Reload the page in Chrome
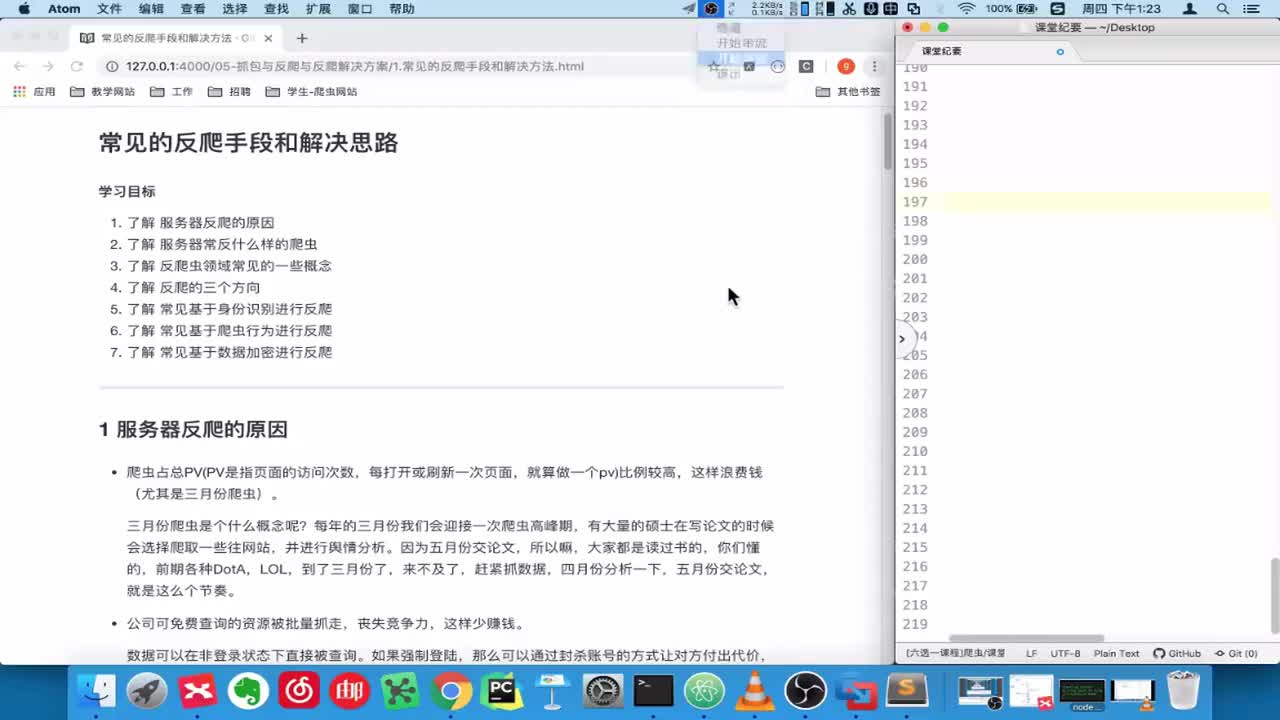Image resolution: width=1280 pixels, height=720 pixels. pos(76,66)
